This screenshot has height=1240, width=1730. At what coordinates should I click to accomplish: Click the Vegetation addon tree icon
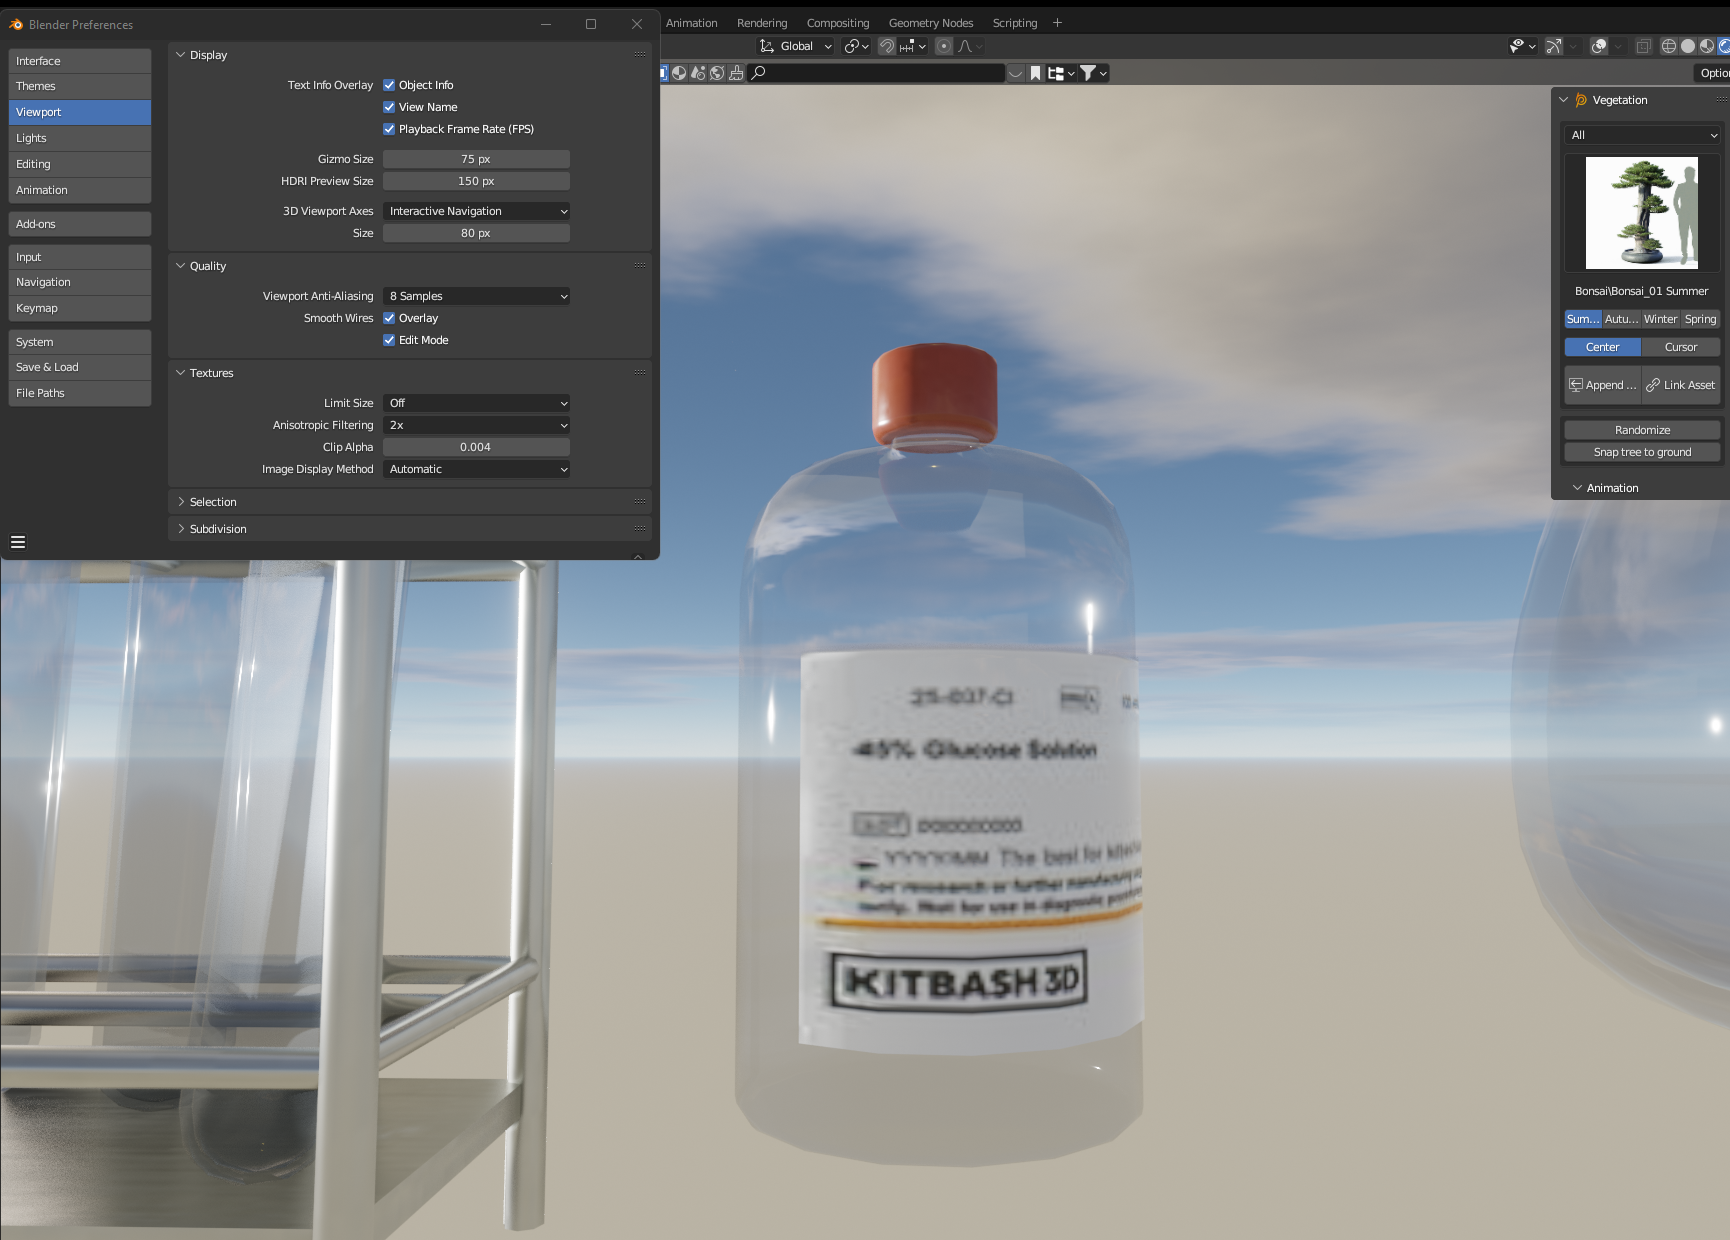coord(1581,100)
